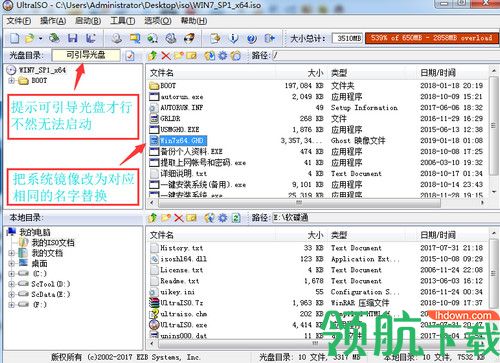
Task: Click the 文件名 column header in the local list
Action: (211, 235)
